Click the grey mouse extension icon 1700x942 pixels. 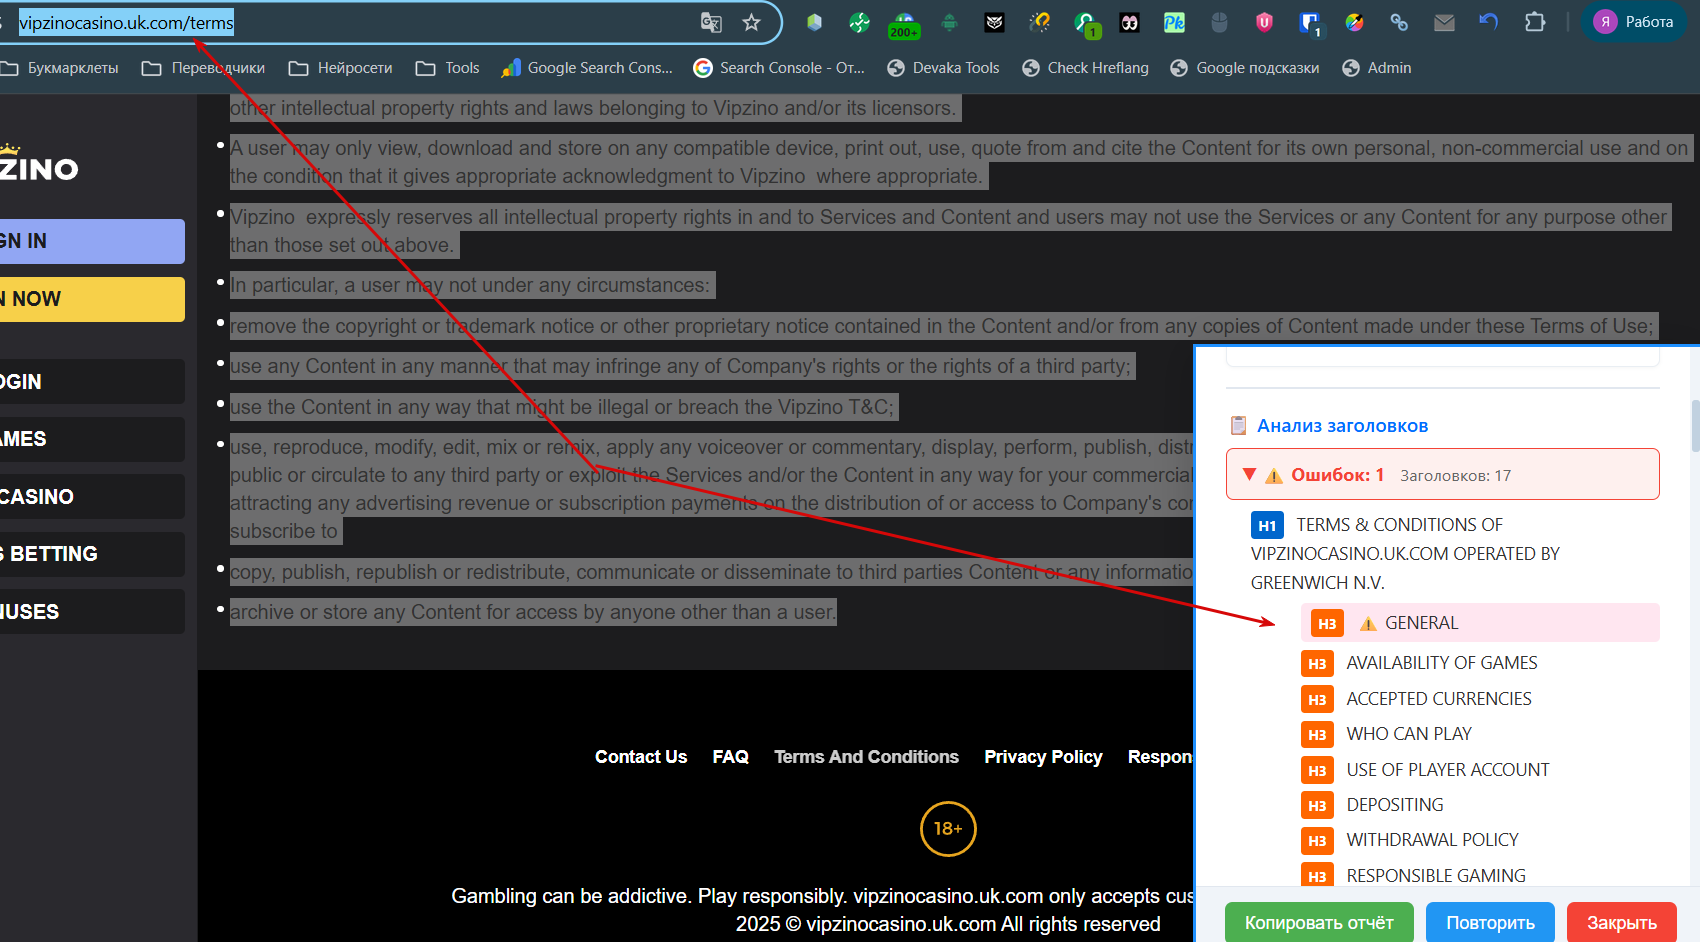pyautogui.click(x=1219, y=22)
